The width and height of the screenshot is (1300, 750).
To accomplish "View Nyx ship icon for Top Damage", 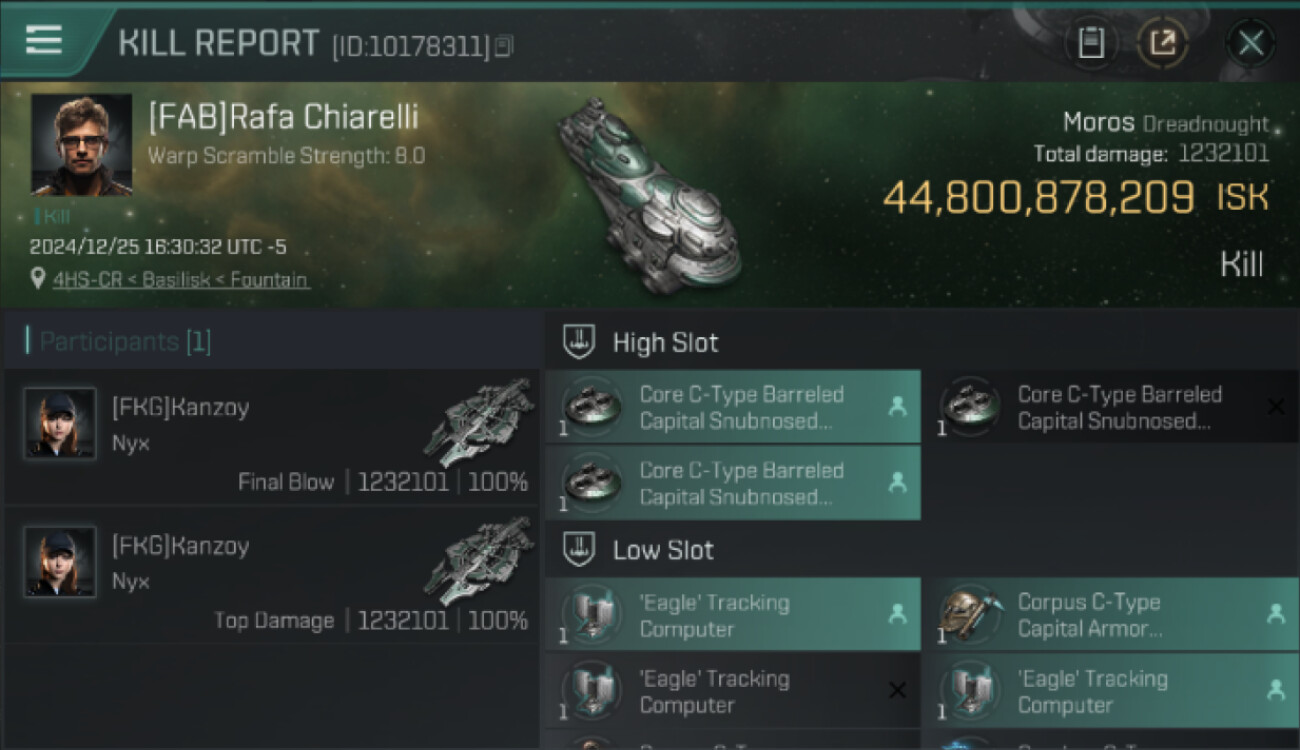I will pyautogui.click(x=480, y=560).
